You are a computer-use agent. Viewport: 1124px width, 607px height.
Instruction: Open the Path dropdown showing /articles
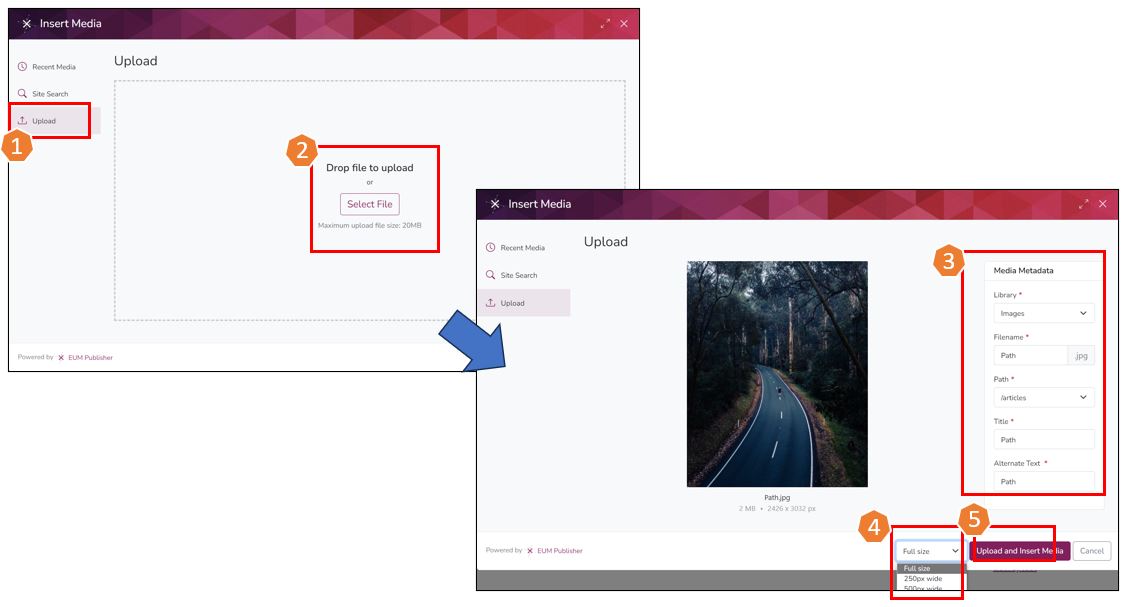pos(1044,397)
